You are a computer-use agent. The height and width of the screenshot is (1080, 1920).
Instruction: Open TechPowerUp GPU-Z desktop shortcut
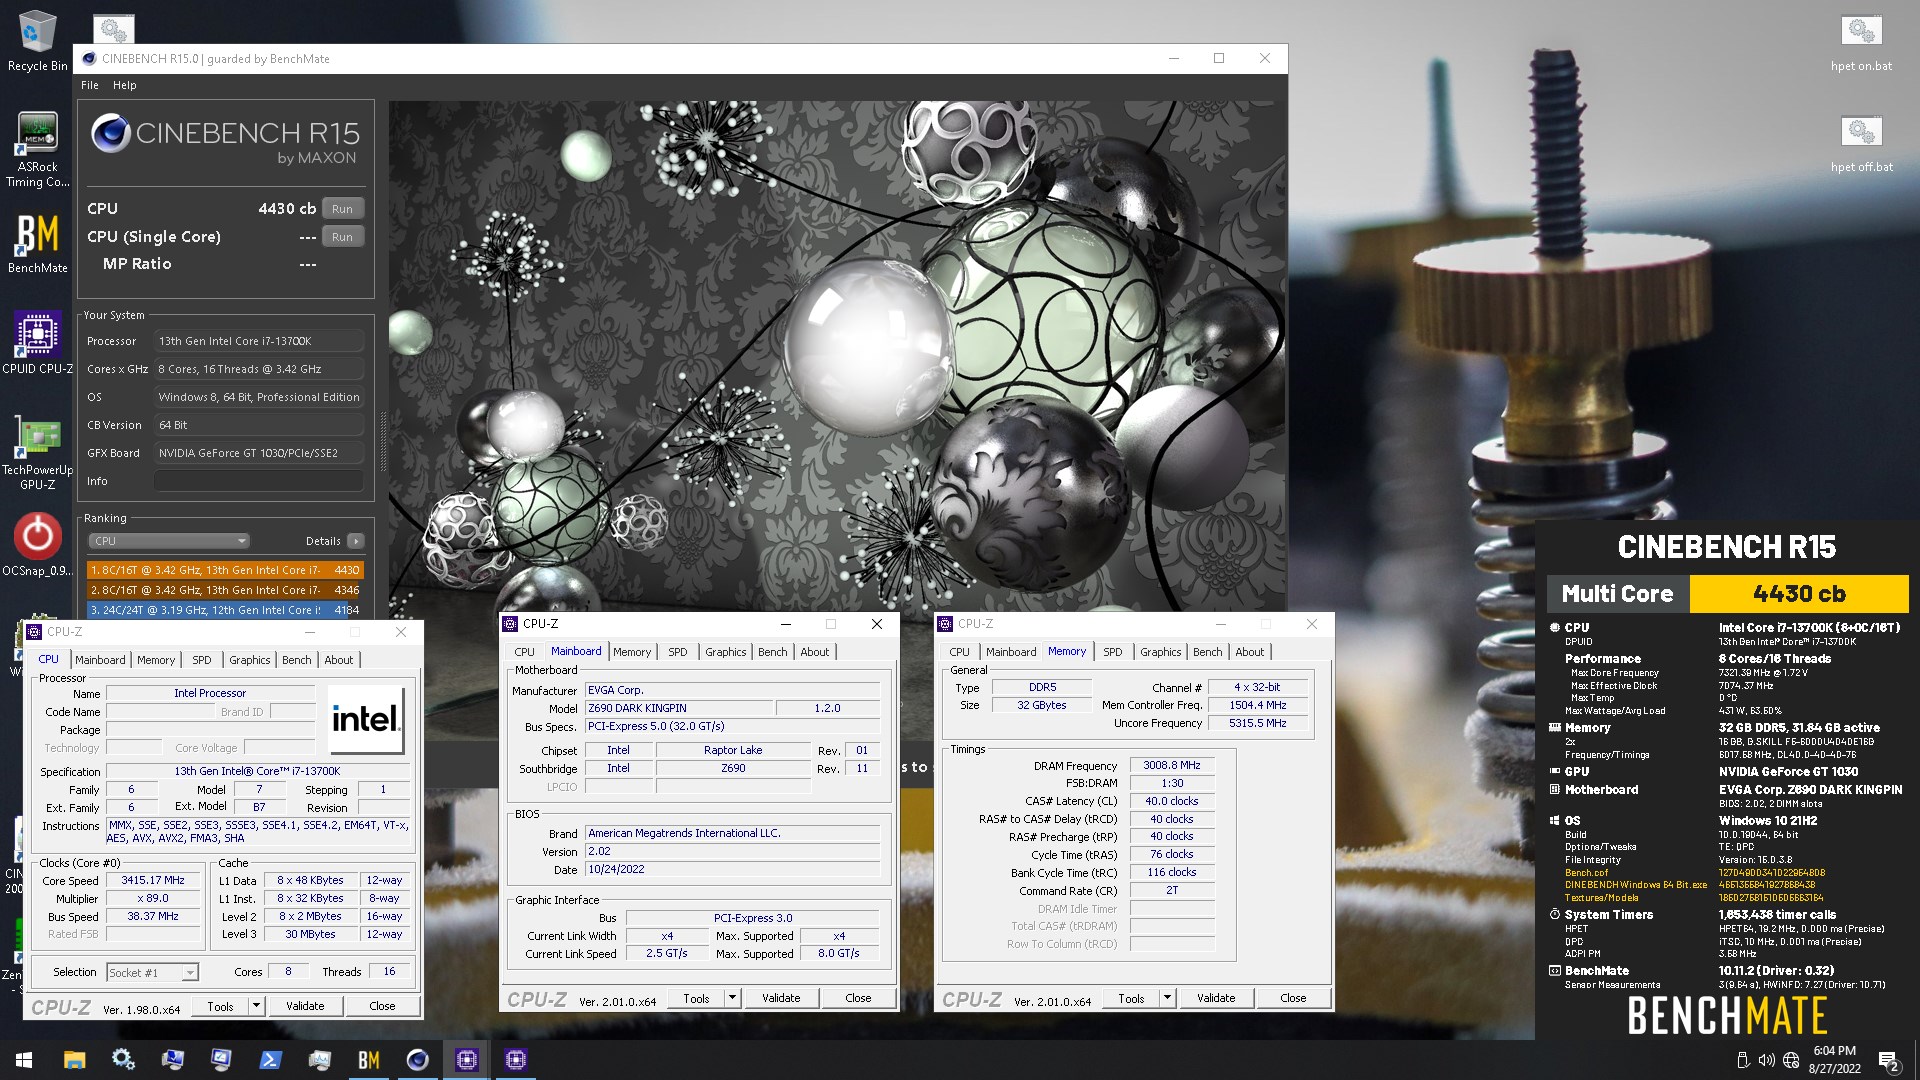pos(37,452)
